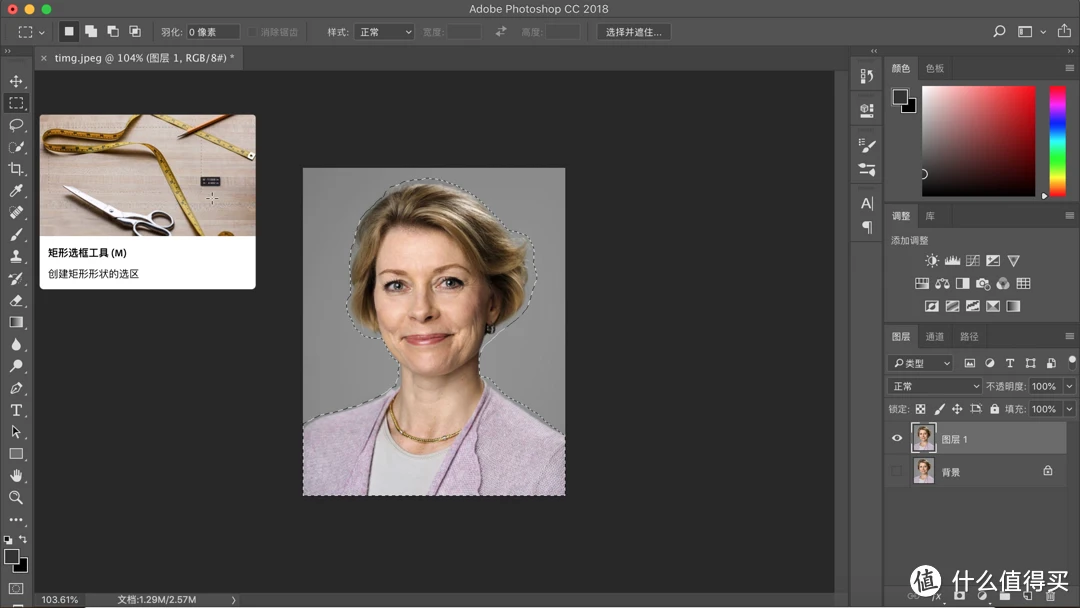Switch to the 库 libraries tab

(x=930, y=216)
